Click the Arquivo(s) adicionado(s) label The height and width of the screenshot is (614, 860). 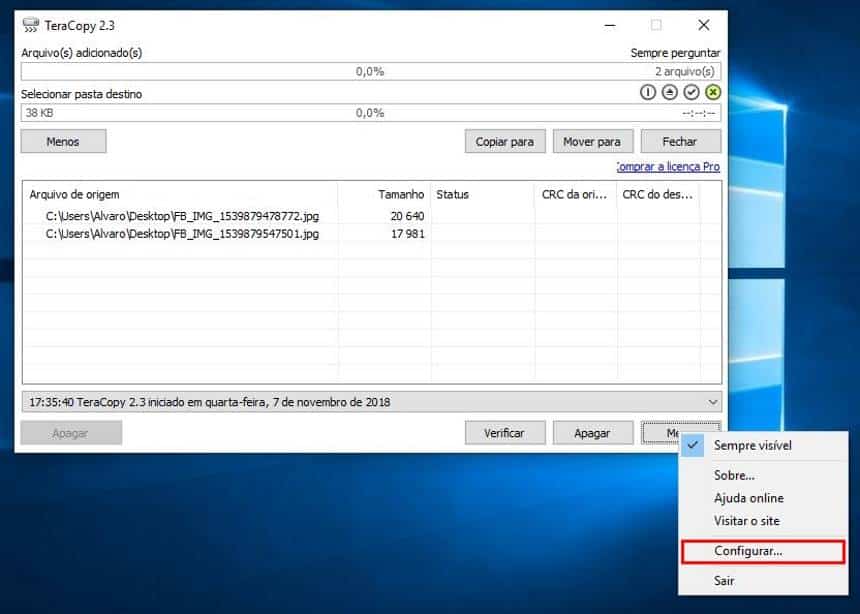[x=82, y=53]
